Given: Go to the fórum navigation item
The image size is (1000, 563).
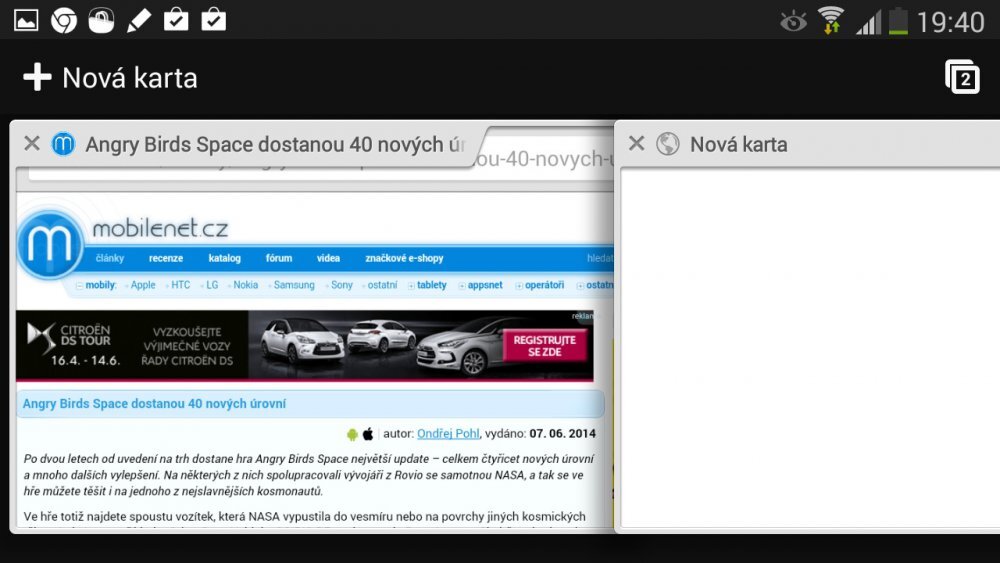Looking at the screenshot, I should 279,258.
